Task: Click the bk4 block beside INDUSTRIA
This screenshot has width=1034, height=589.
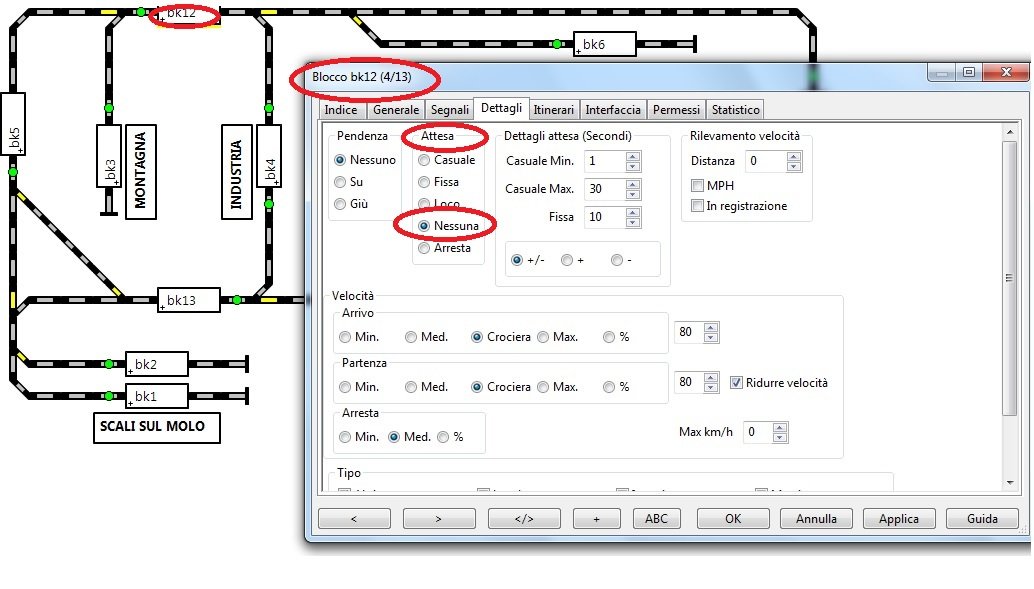Action: click(x=268, y=156)
